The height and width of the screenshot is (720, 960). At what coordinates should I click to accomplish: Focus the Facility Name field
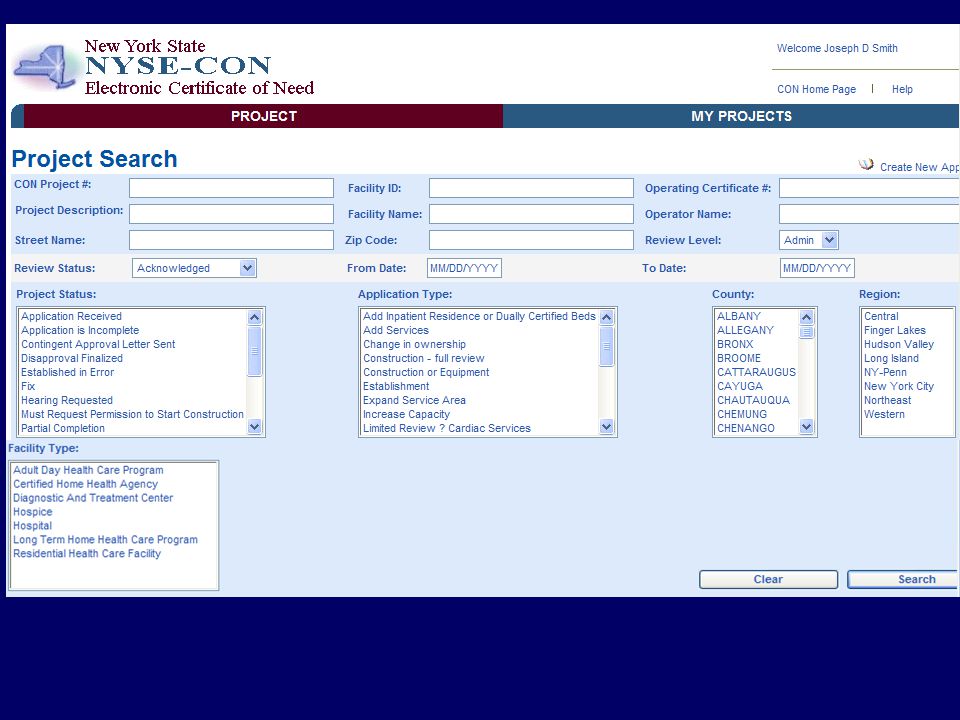[x=531, y=214]
